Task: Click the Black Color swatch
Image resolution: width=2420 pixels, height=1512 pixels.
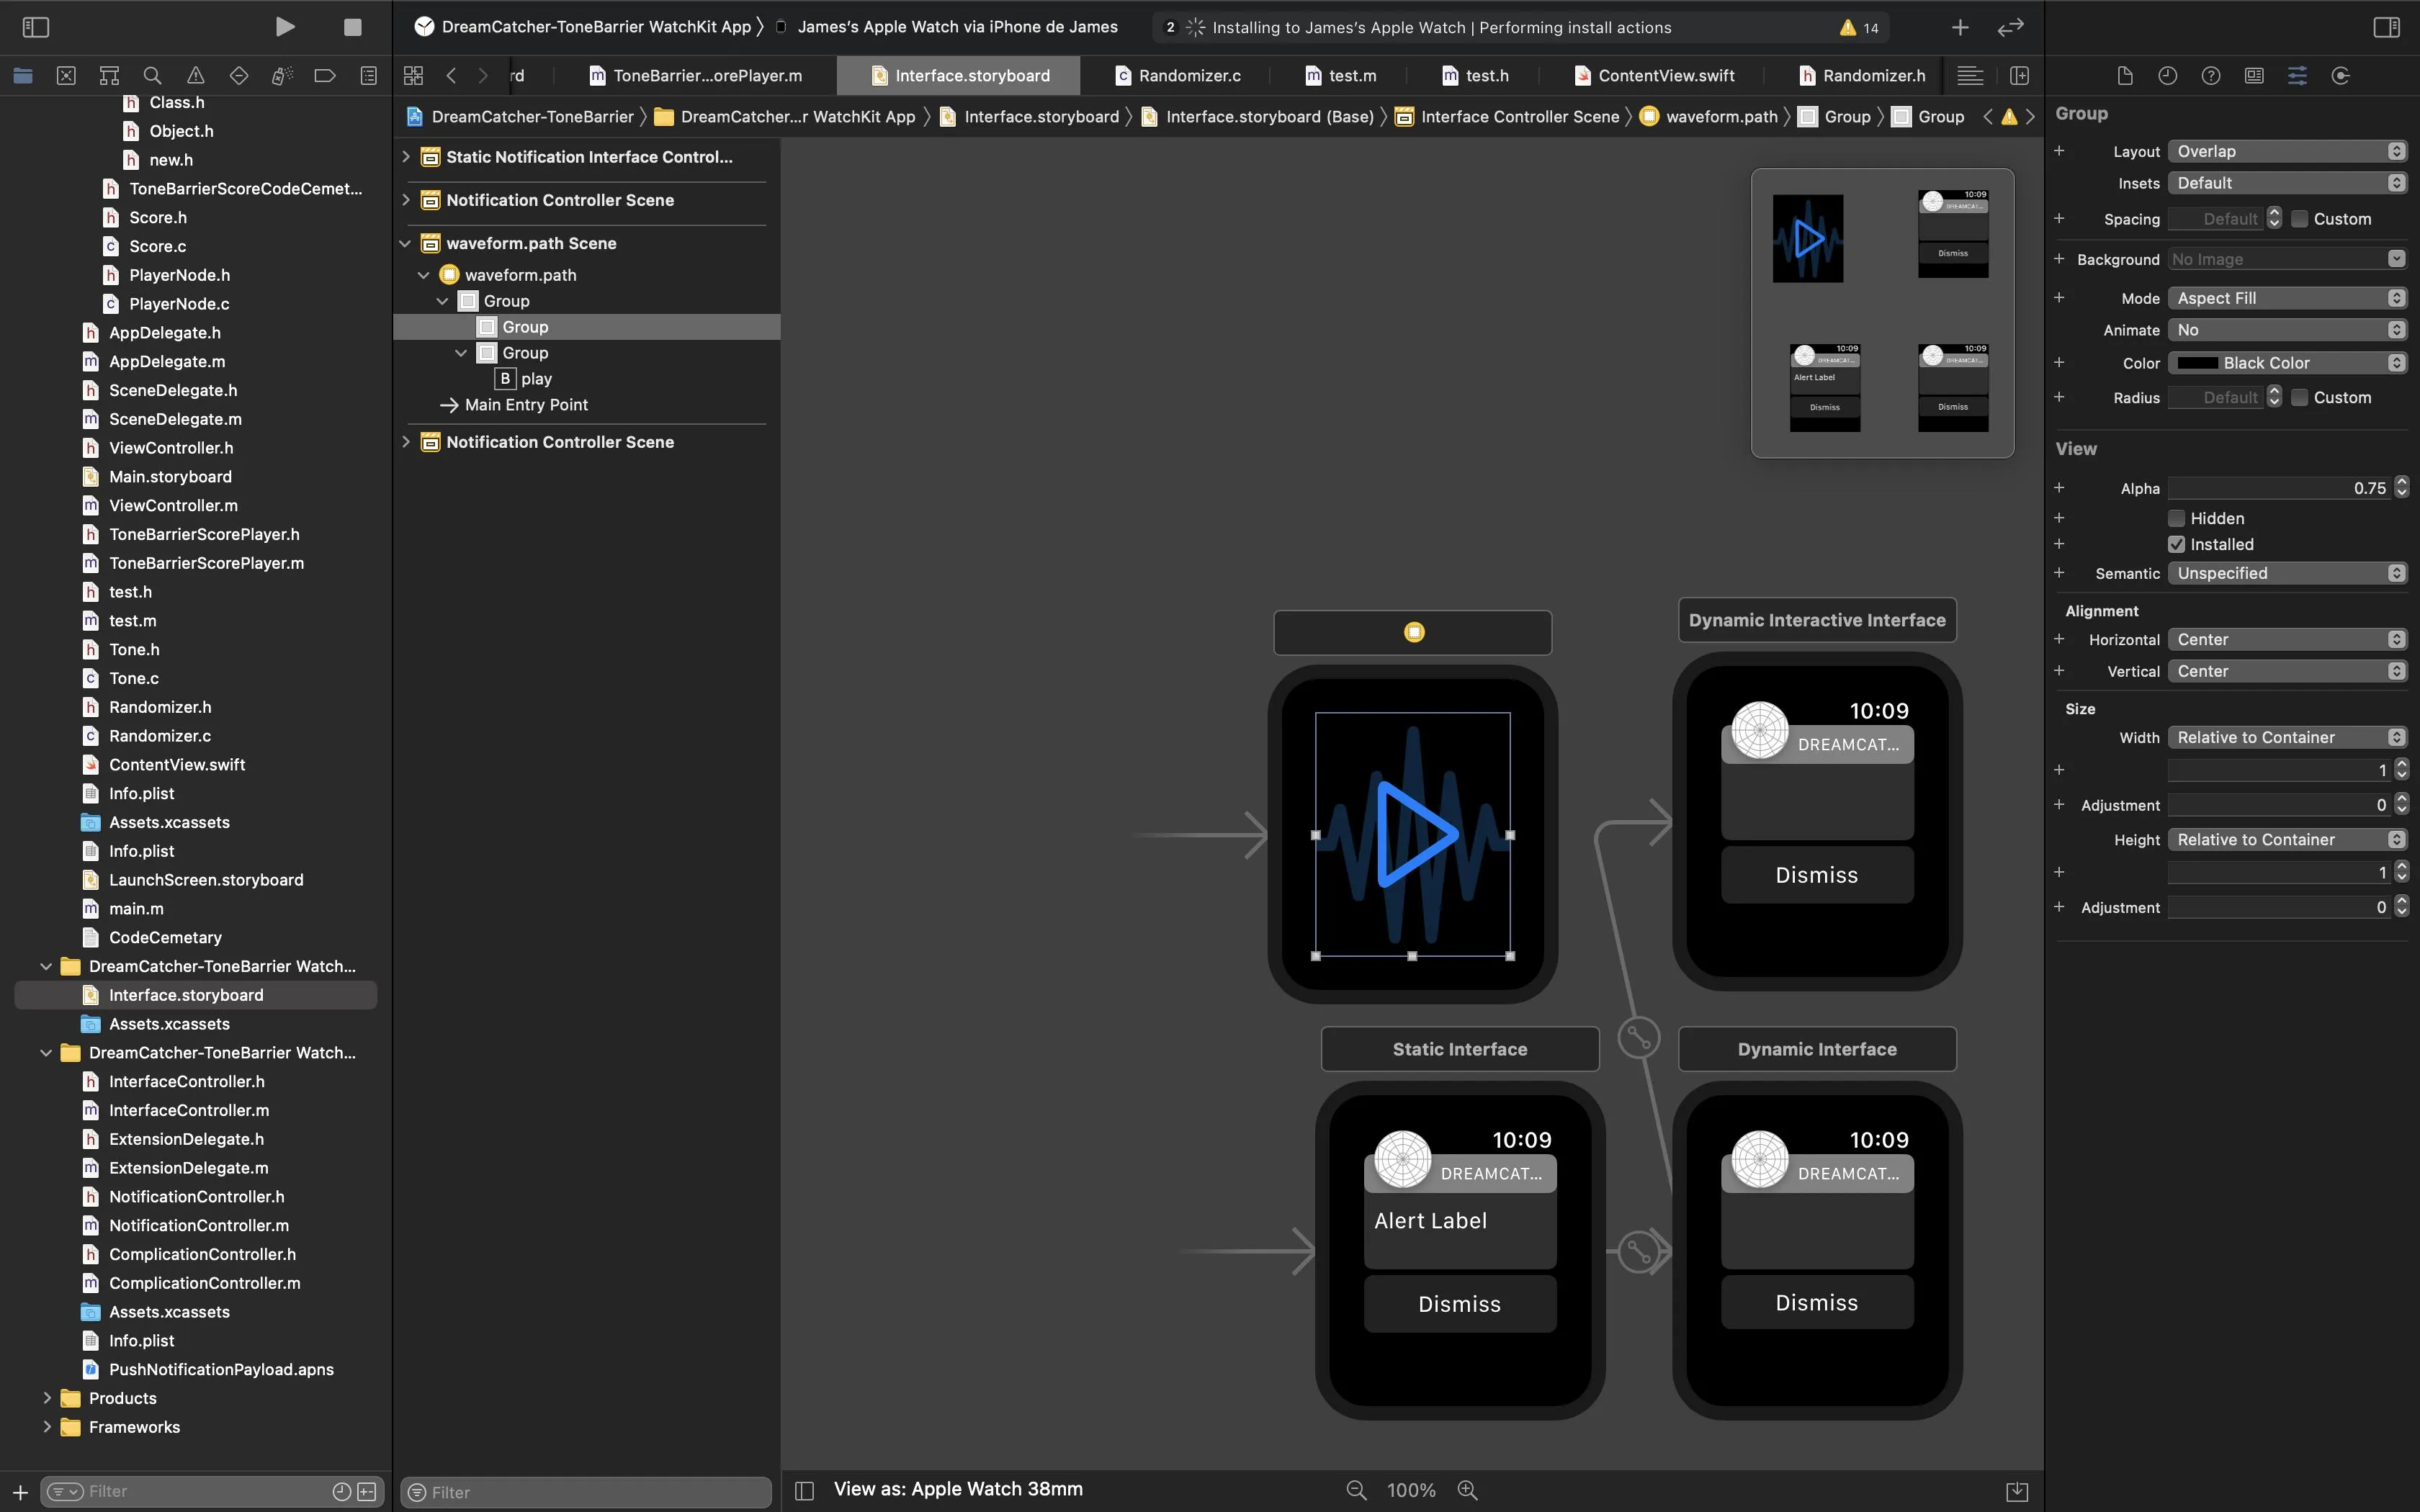Action: click(x=2198, y=363)
